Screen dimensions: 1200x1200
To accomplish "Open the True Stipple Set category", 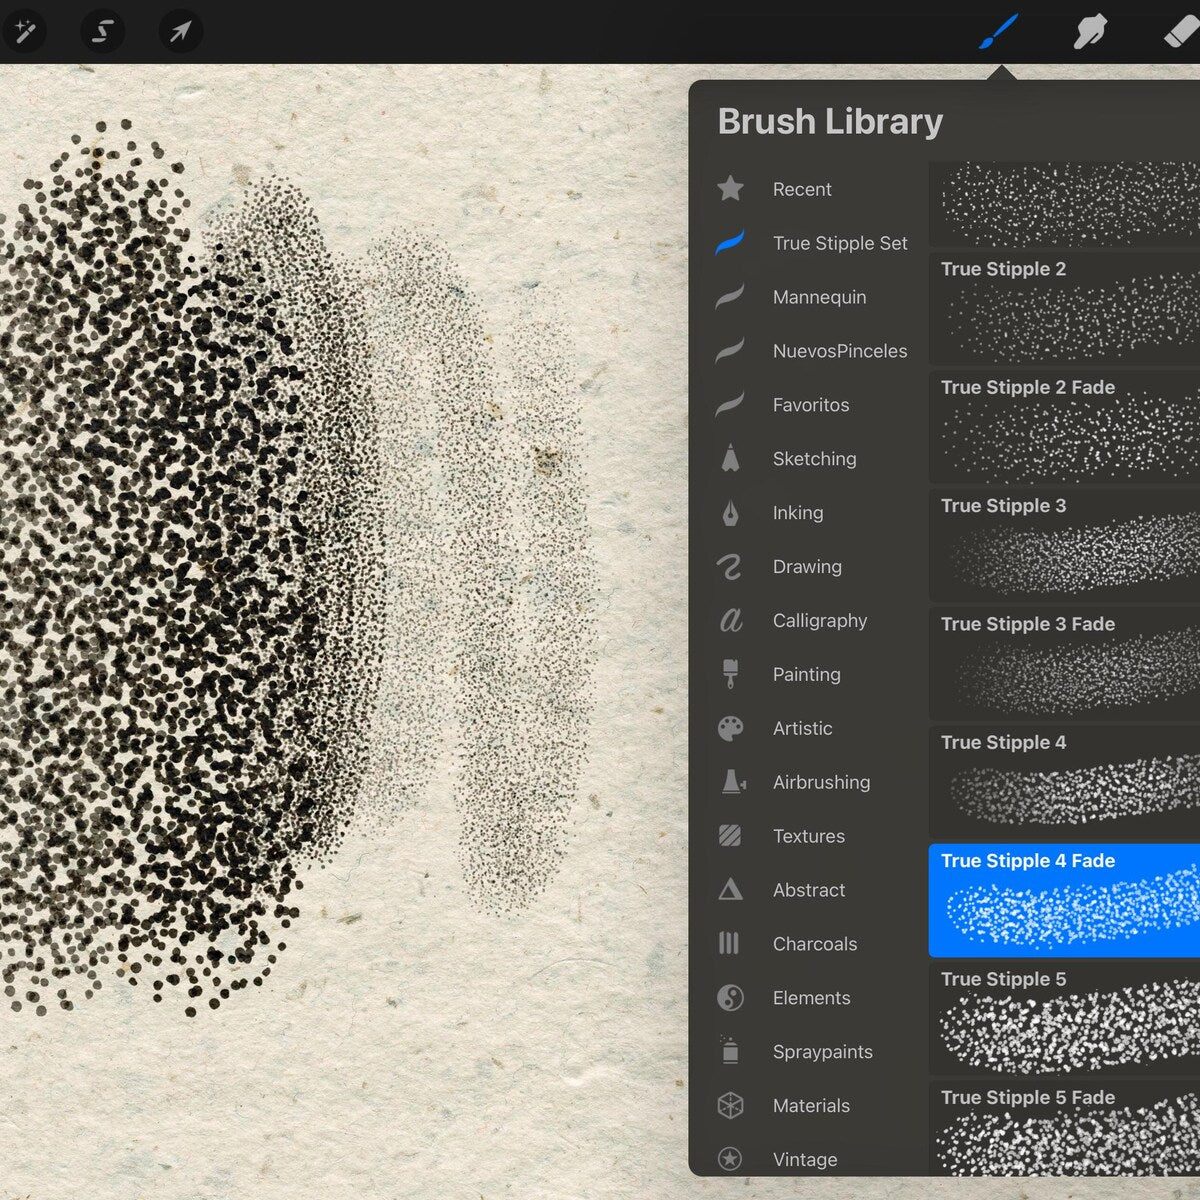I will pos(839,243).
